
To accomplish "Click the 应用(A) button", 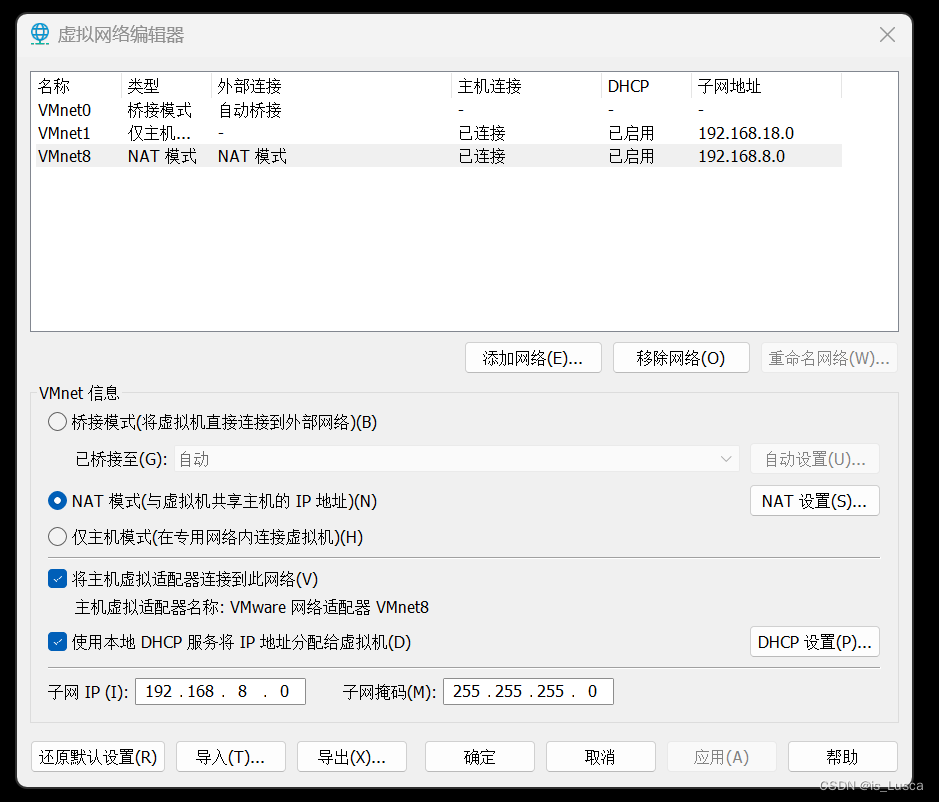I will pos(722,757).
